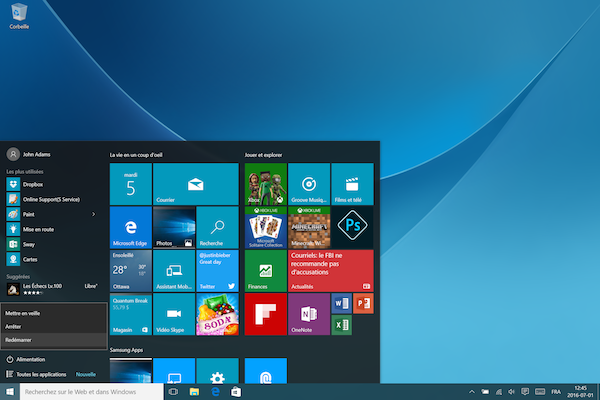
Task: Open the Actualités news tile
Action: (331, 271)
